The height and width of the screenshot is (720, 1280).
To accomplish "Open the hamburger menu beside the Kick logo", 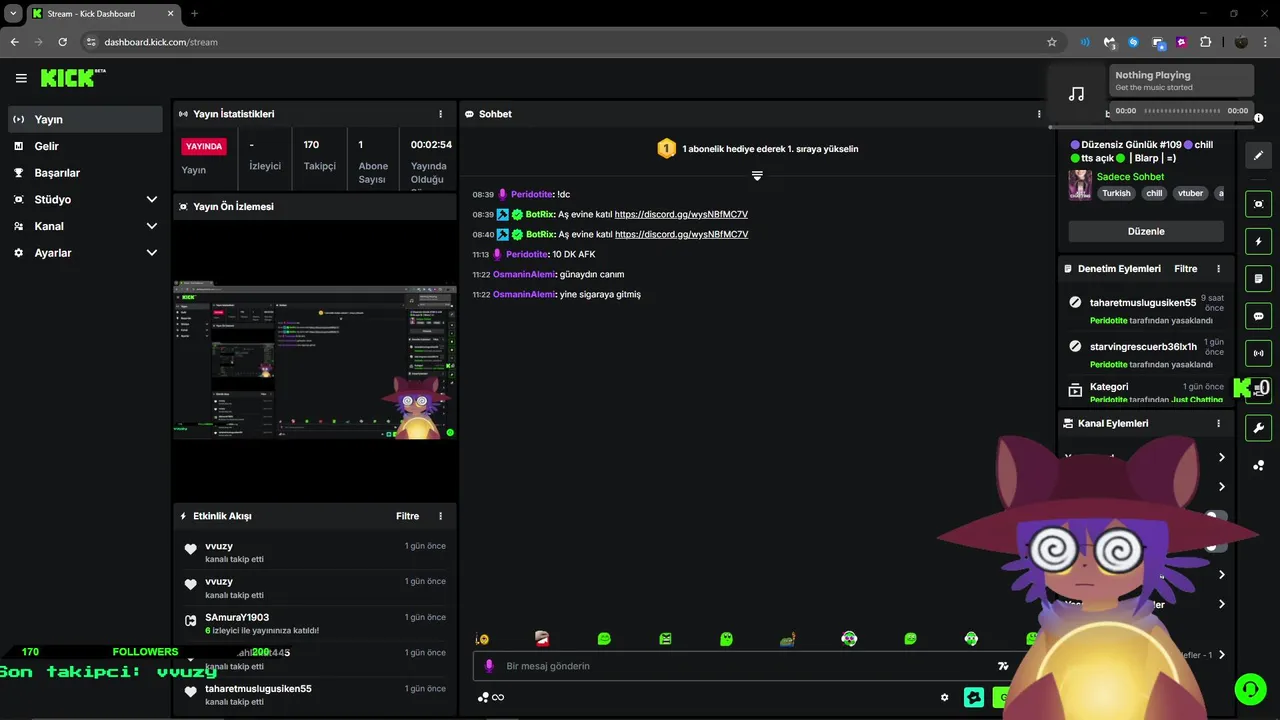I will [21, 78].
